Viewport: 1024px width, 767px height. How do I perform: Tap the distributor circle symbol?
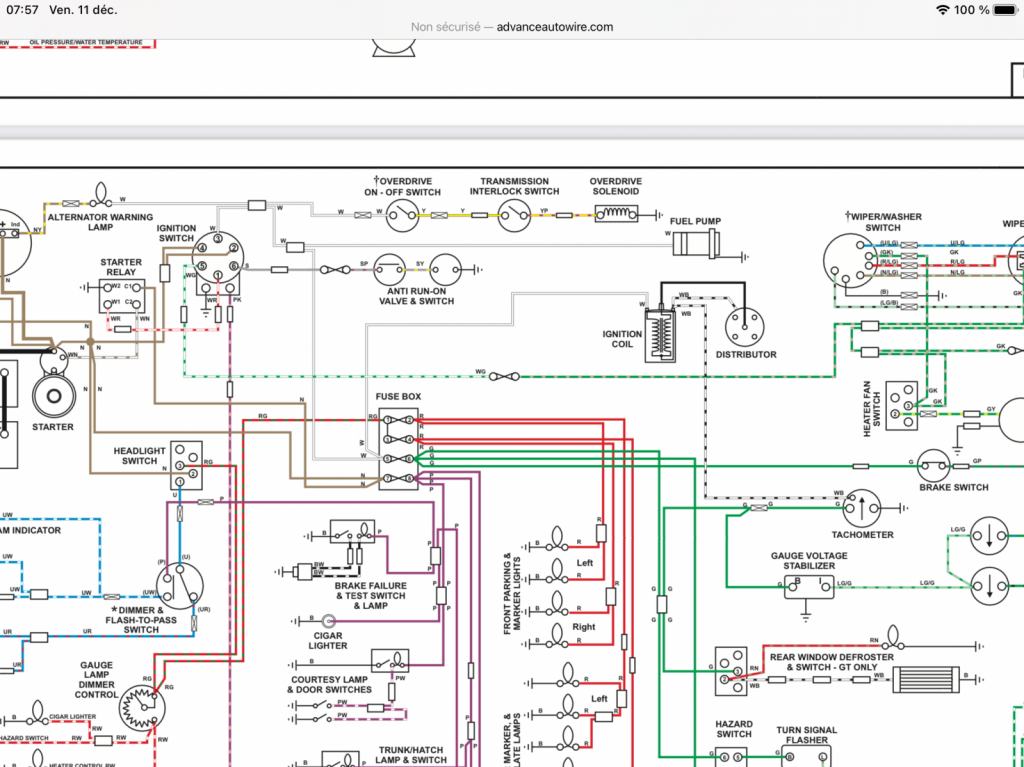pyautogui.click(x=744, y=326)
